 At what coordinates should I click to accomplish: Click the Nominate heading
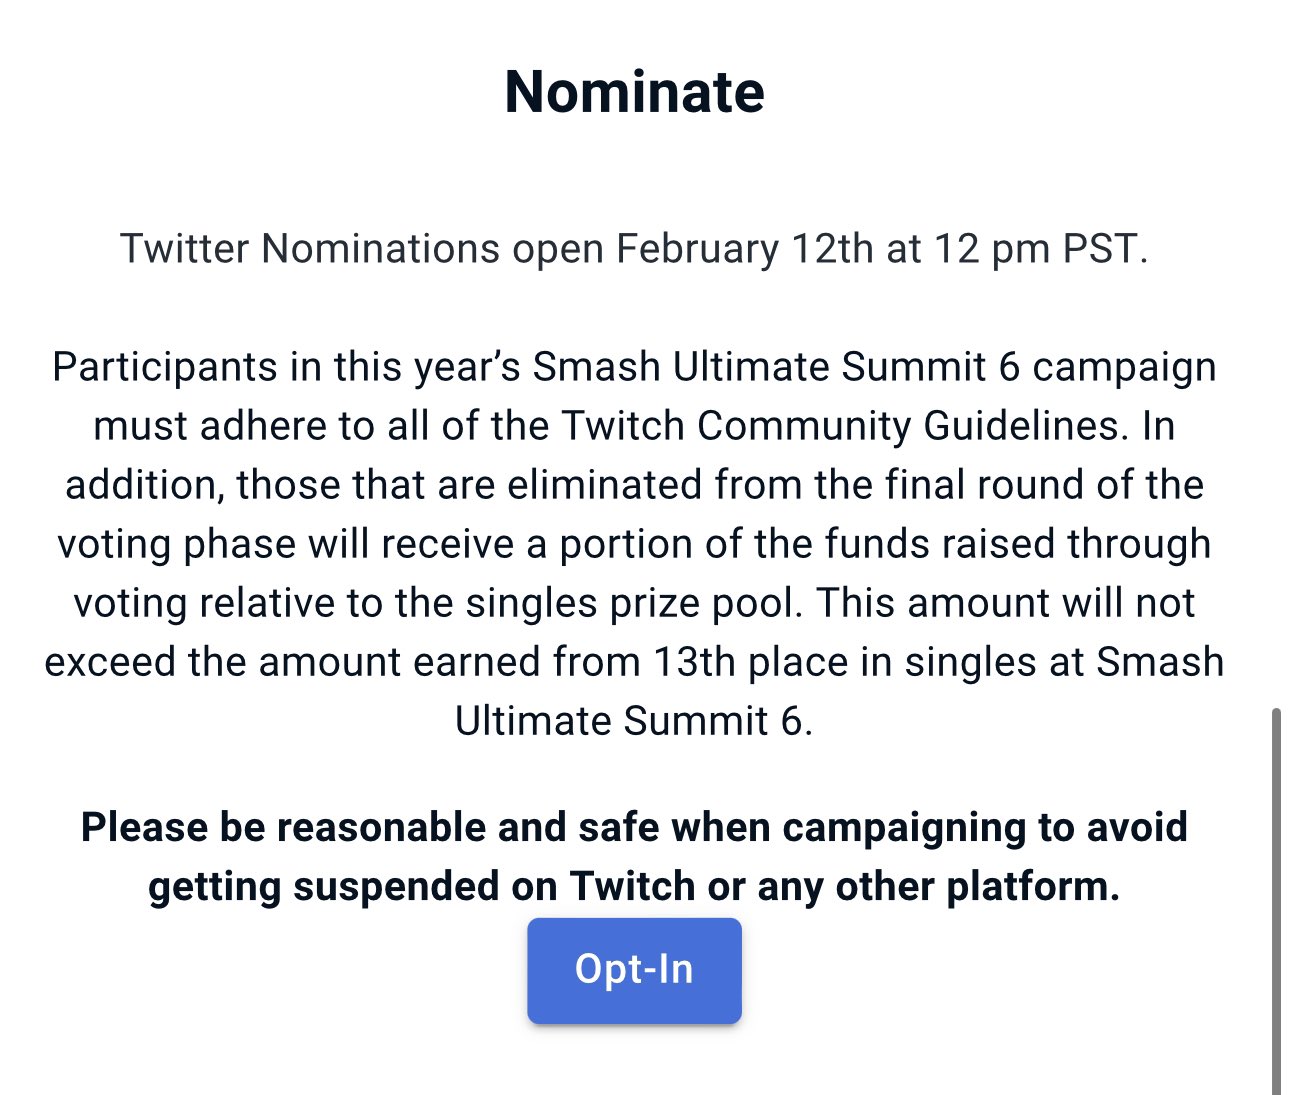(x=635, y=92)
